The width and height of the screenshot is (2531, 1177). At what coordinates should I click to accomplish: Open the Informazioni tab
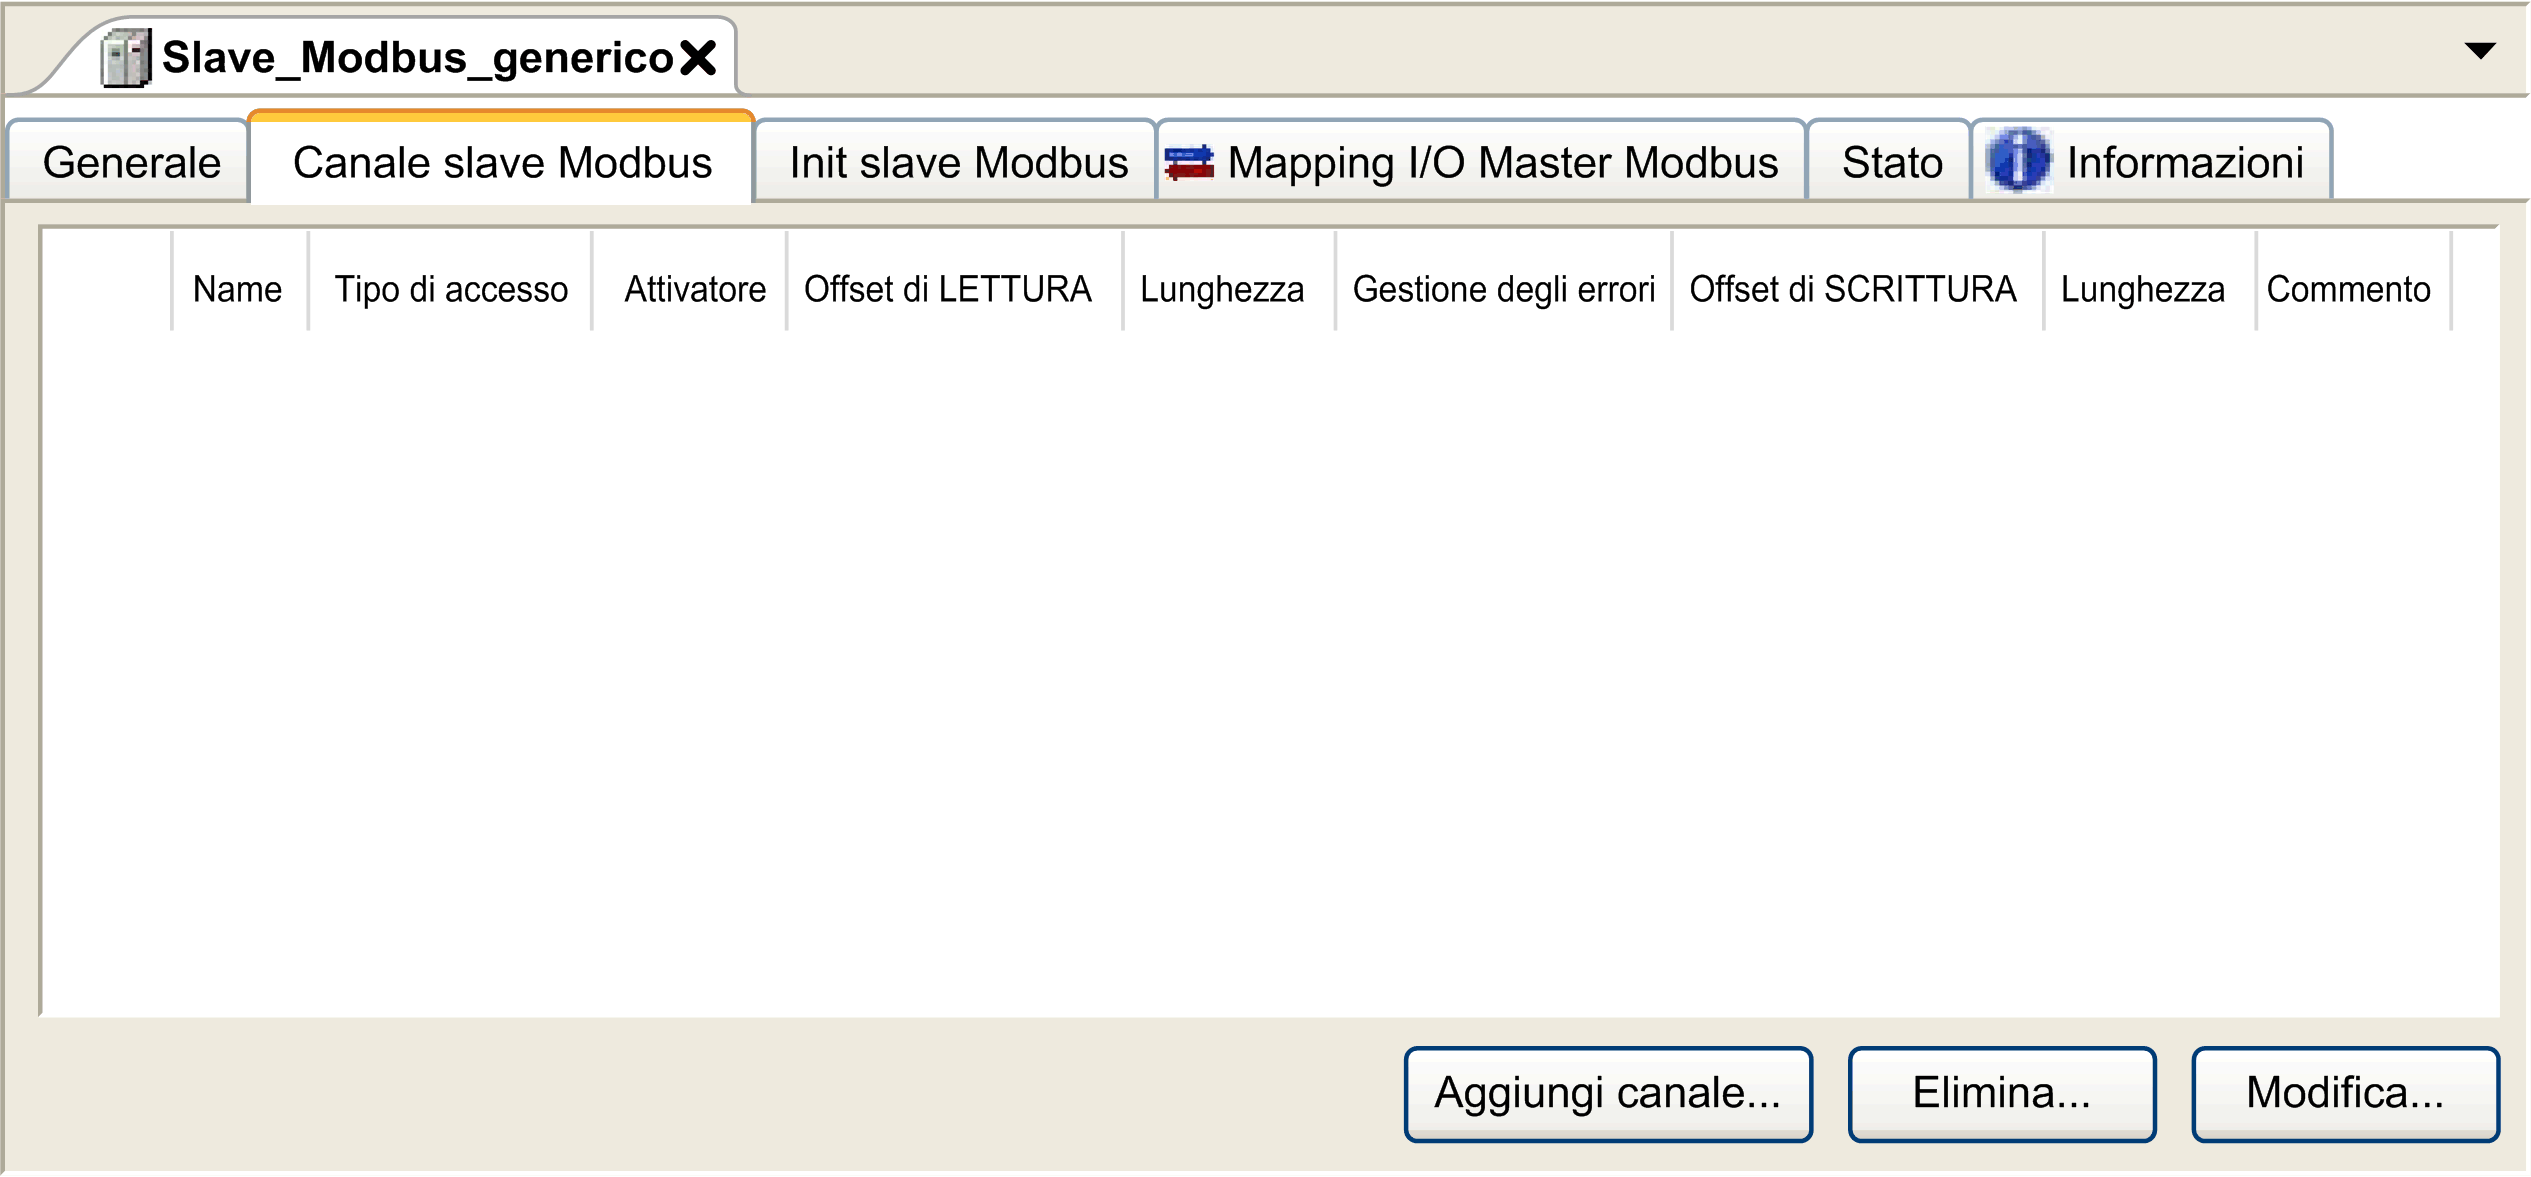2152,162
